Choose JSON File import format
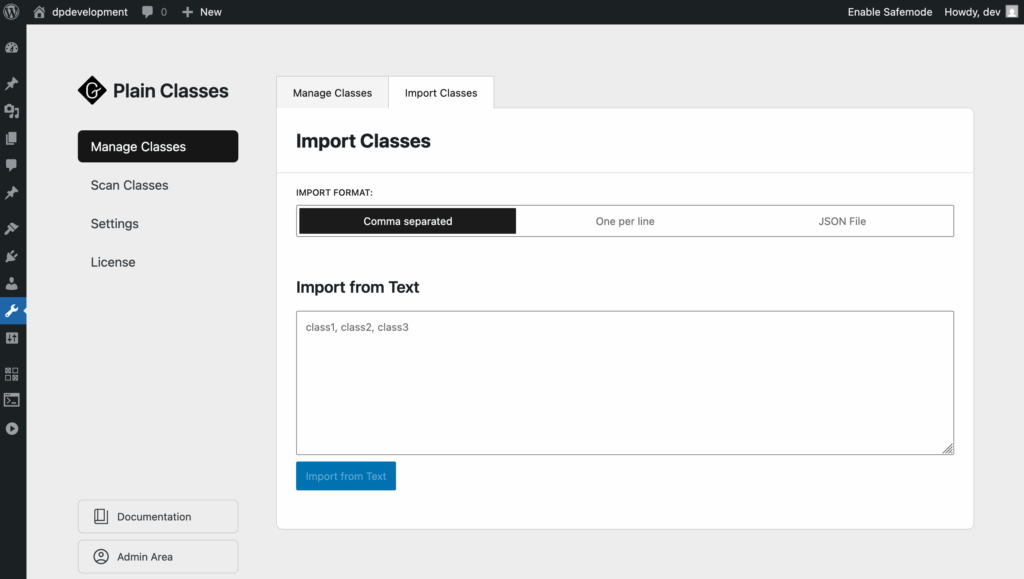 842,221
